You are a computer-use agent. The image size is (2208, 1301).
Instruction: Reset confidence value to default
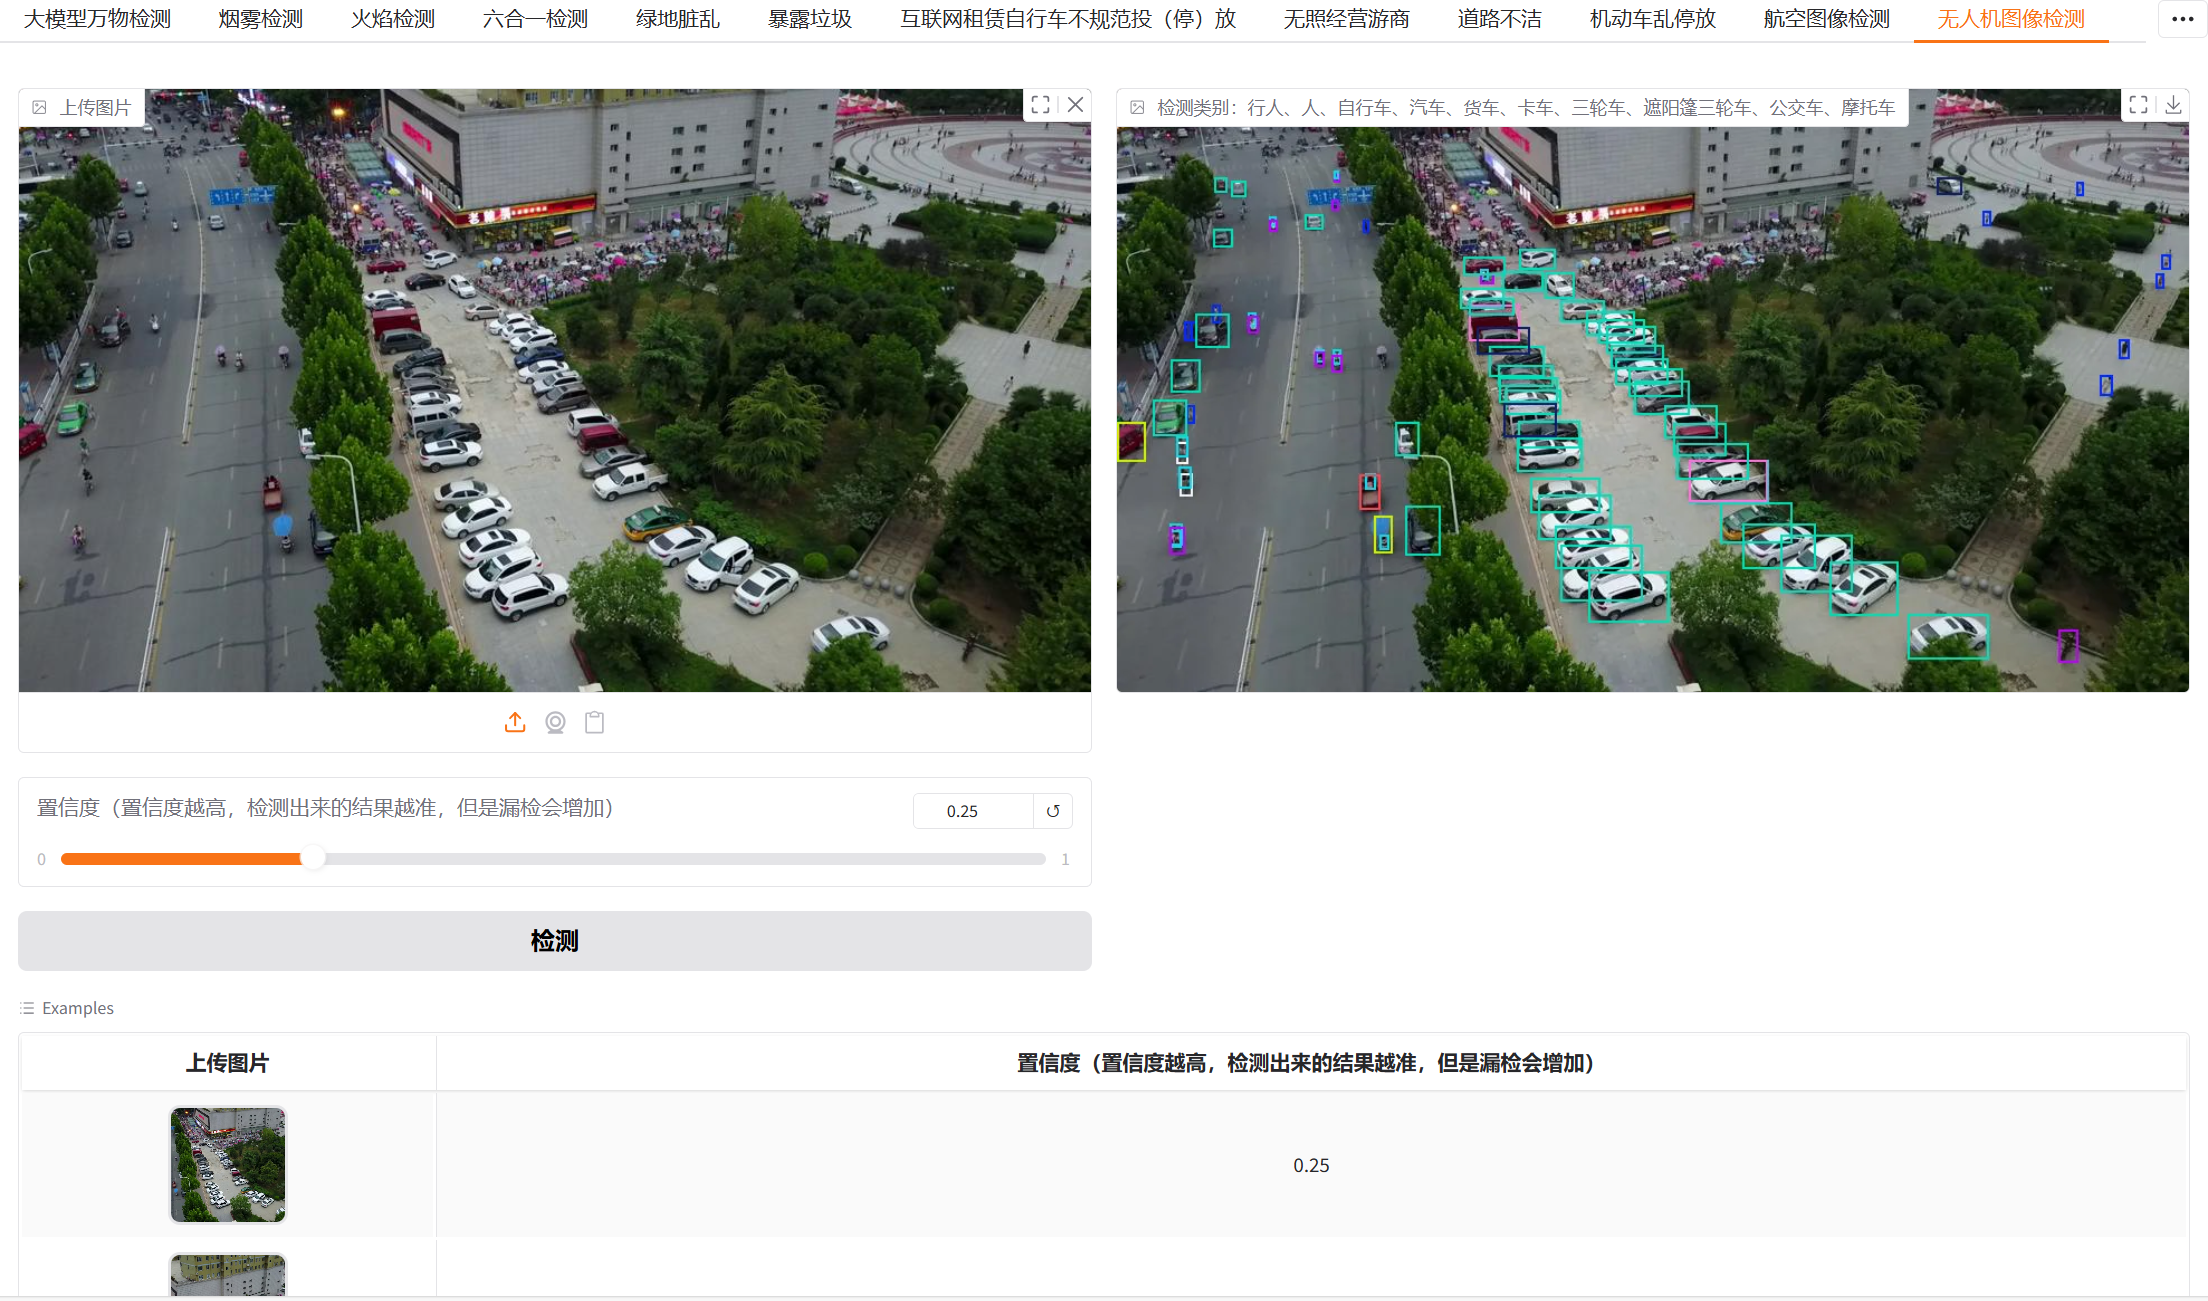pos(1053,811)
